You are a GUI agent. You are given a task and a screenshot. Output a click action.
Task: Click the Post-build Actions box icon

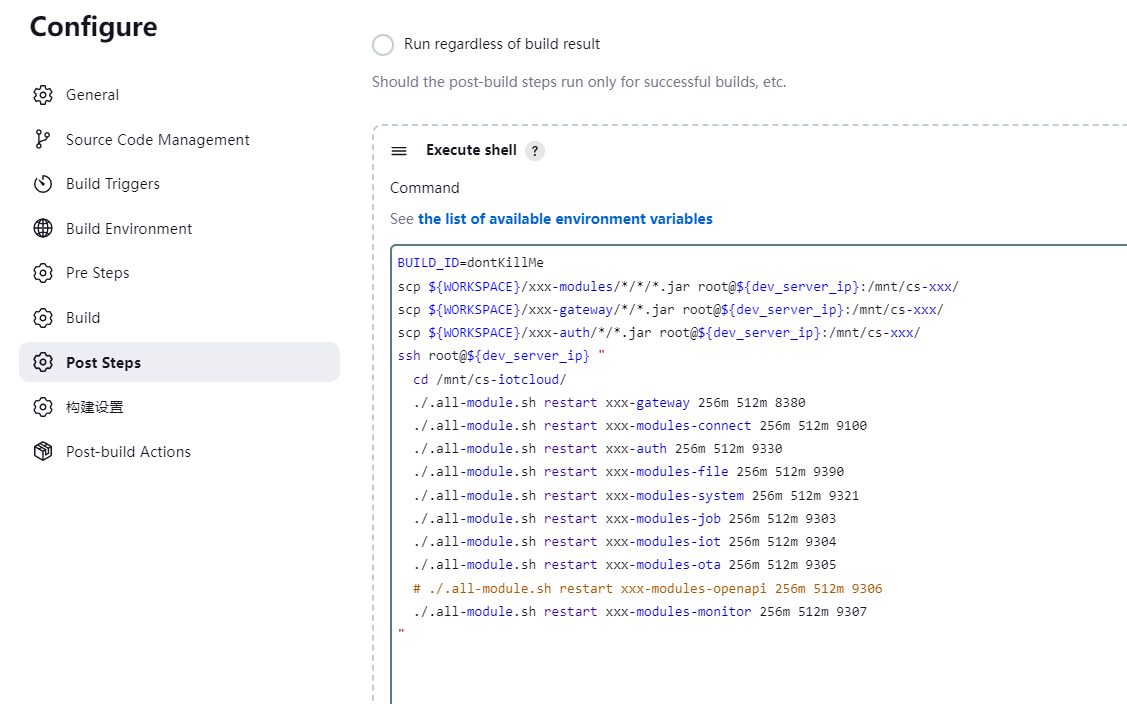42,452
